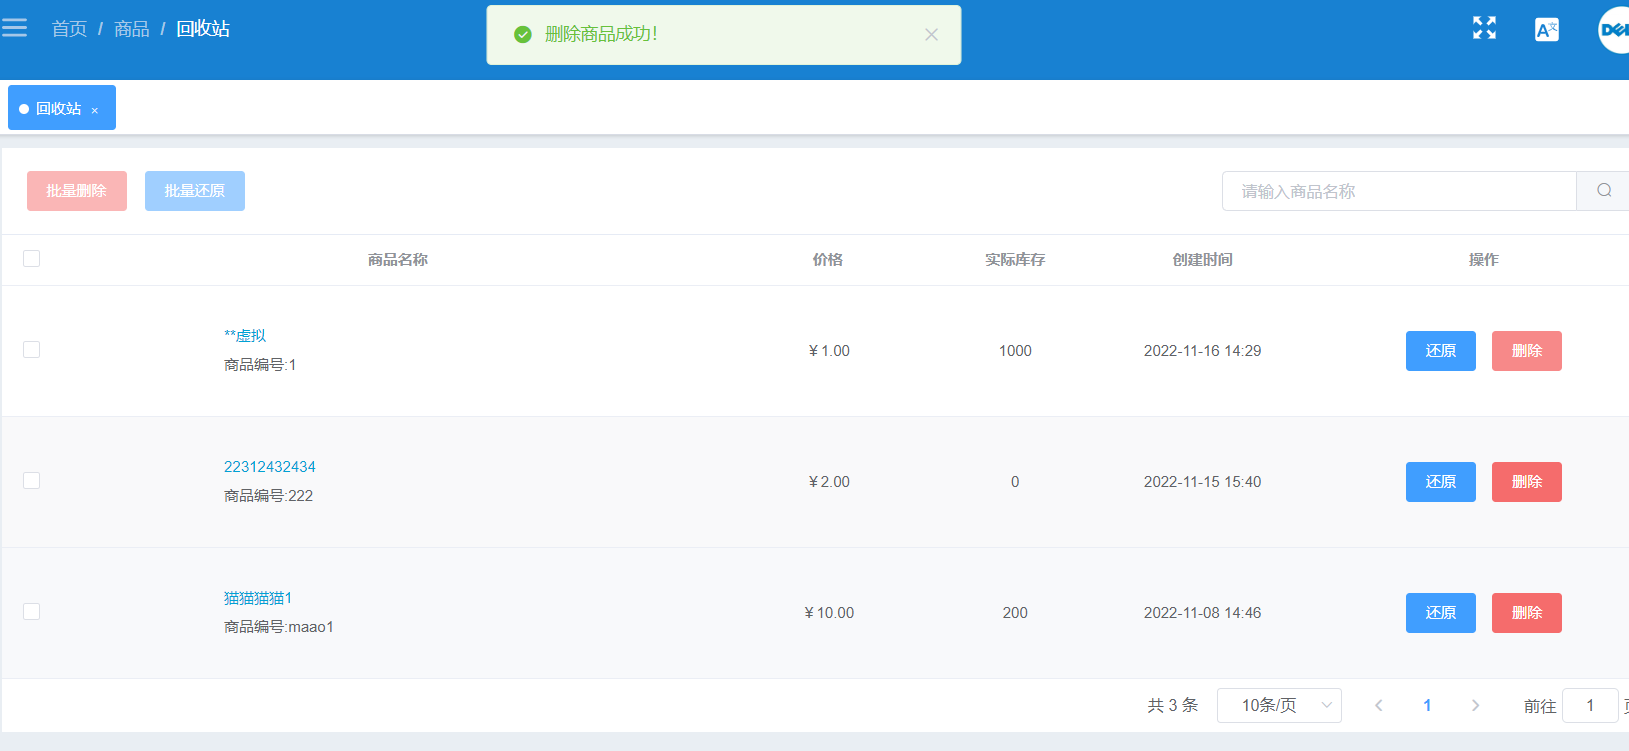Click 回收站 in the breadcrumb

click(203, 29)
